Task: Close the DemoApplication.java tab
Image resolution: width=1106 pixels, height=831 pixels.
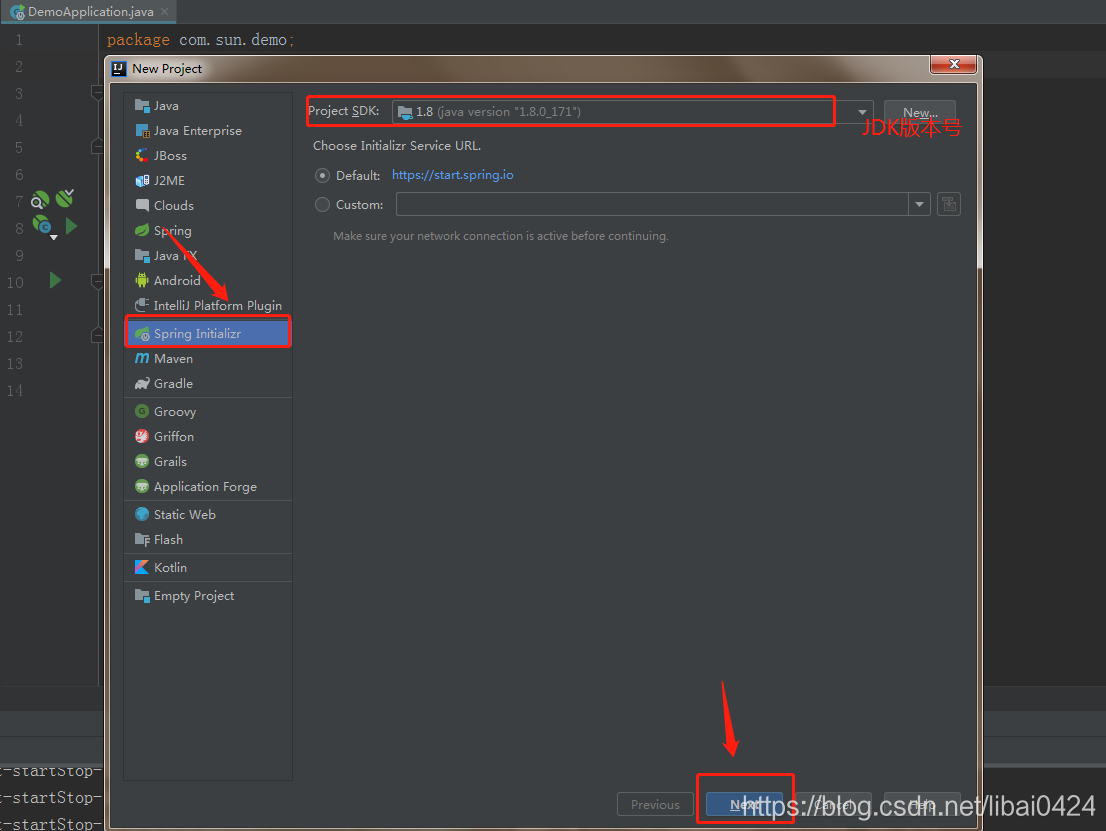Action: (164, 11)
